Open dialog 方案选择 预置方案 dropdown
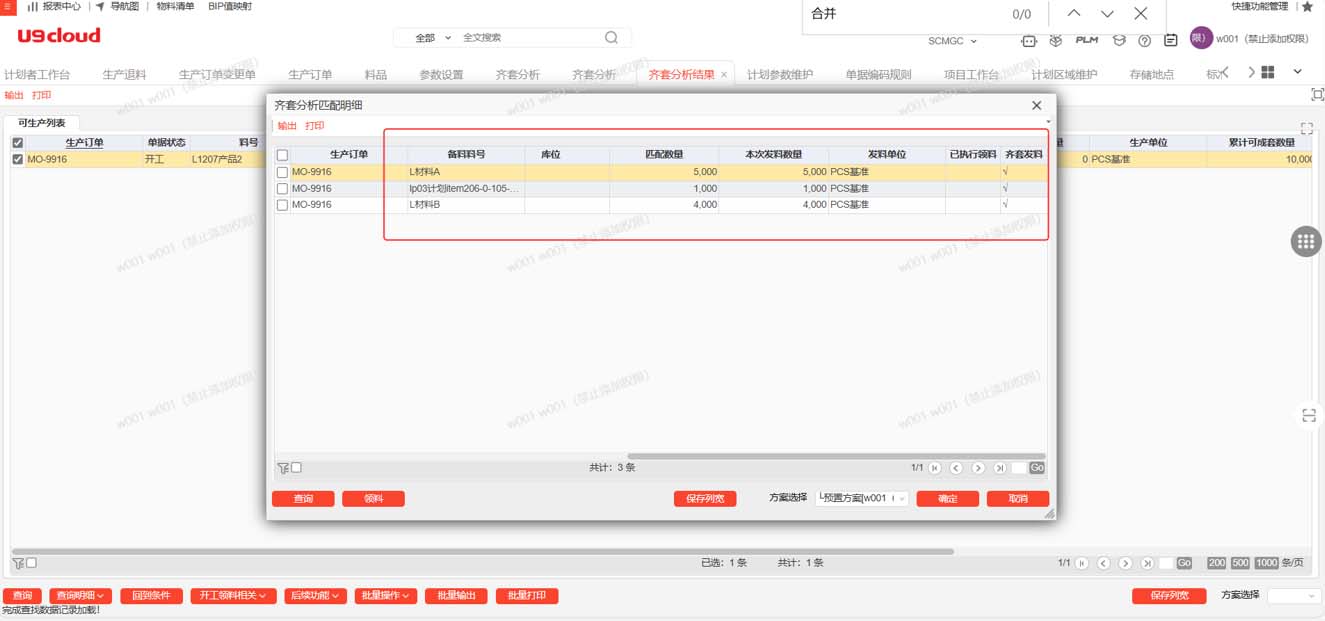Screen dimensions: 1325x621 pos(862,498)
